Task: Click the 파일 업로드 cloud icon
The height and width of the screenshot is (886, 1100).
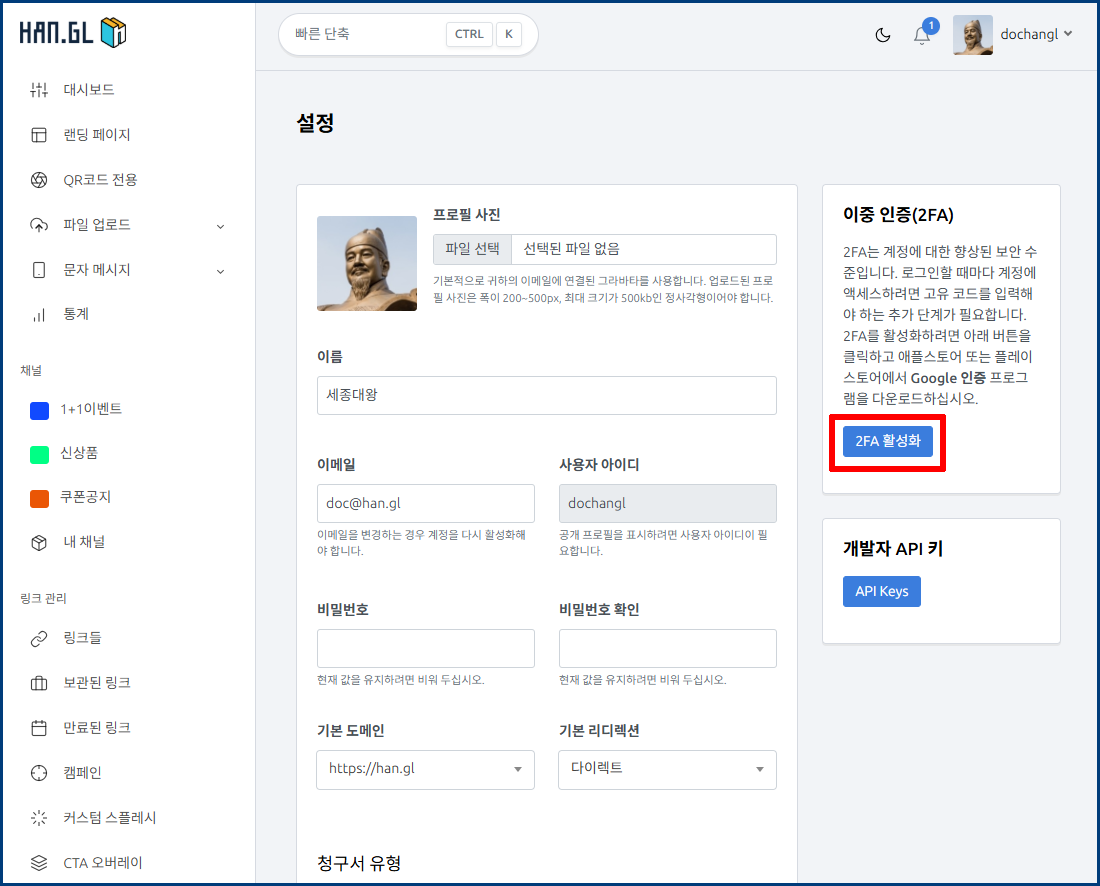Action: click(39, 225)
